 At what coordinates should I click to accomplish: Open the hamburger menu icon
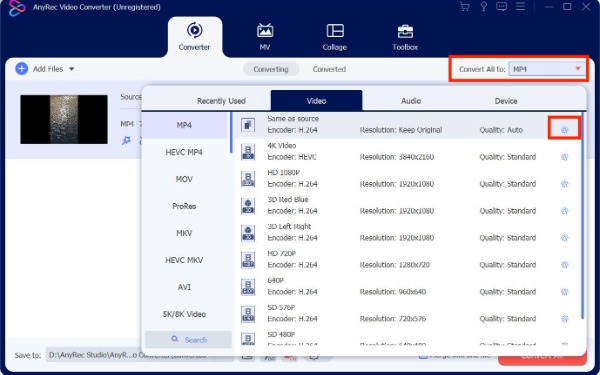point(520,7)
